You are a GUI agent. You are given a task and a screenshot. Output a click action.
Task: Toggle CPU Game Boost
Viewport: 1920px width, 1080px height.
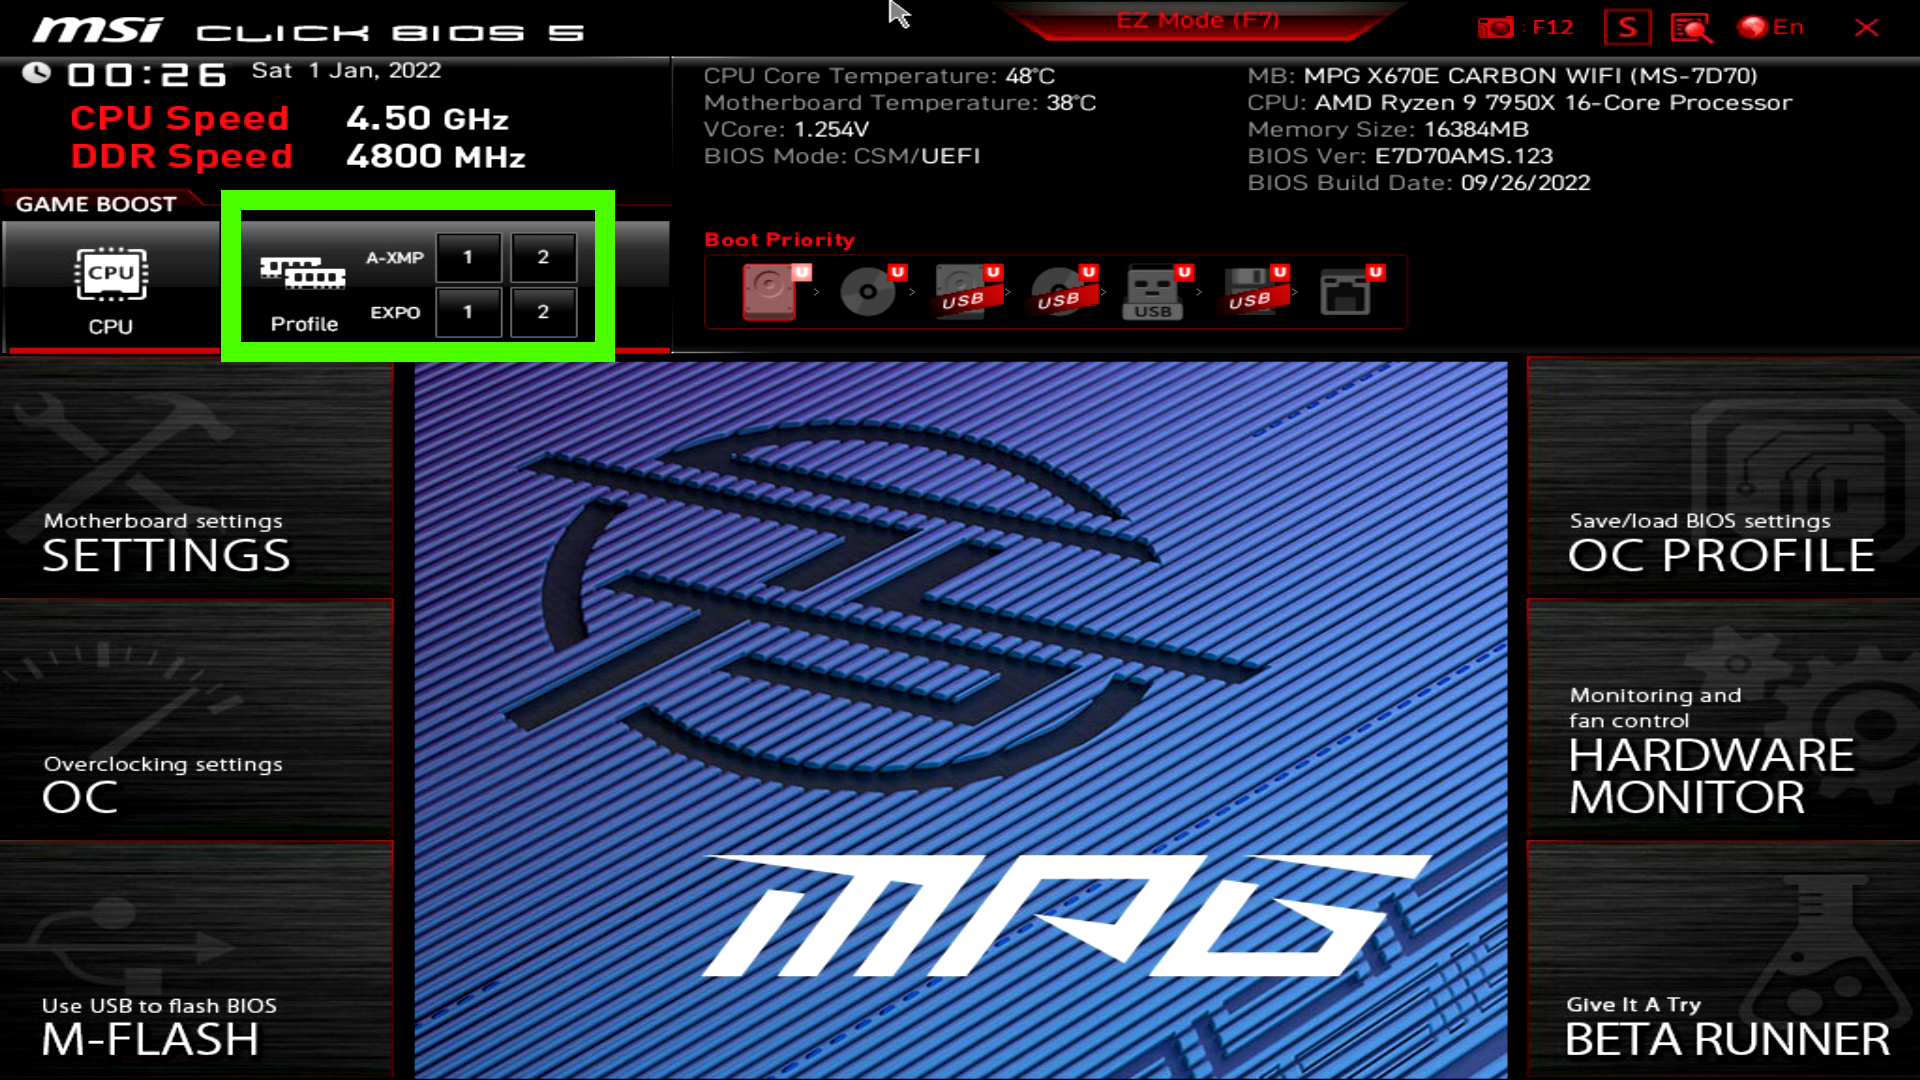(110, 289)
